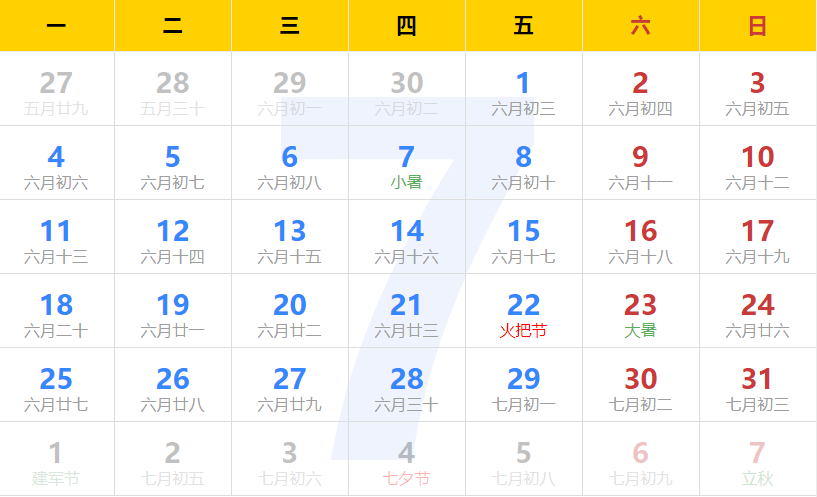Select July 10 (六月十二)
Viewport: 817px width, 497px height.
click(758, 163)
